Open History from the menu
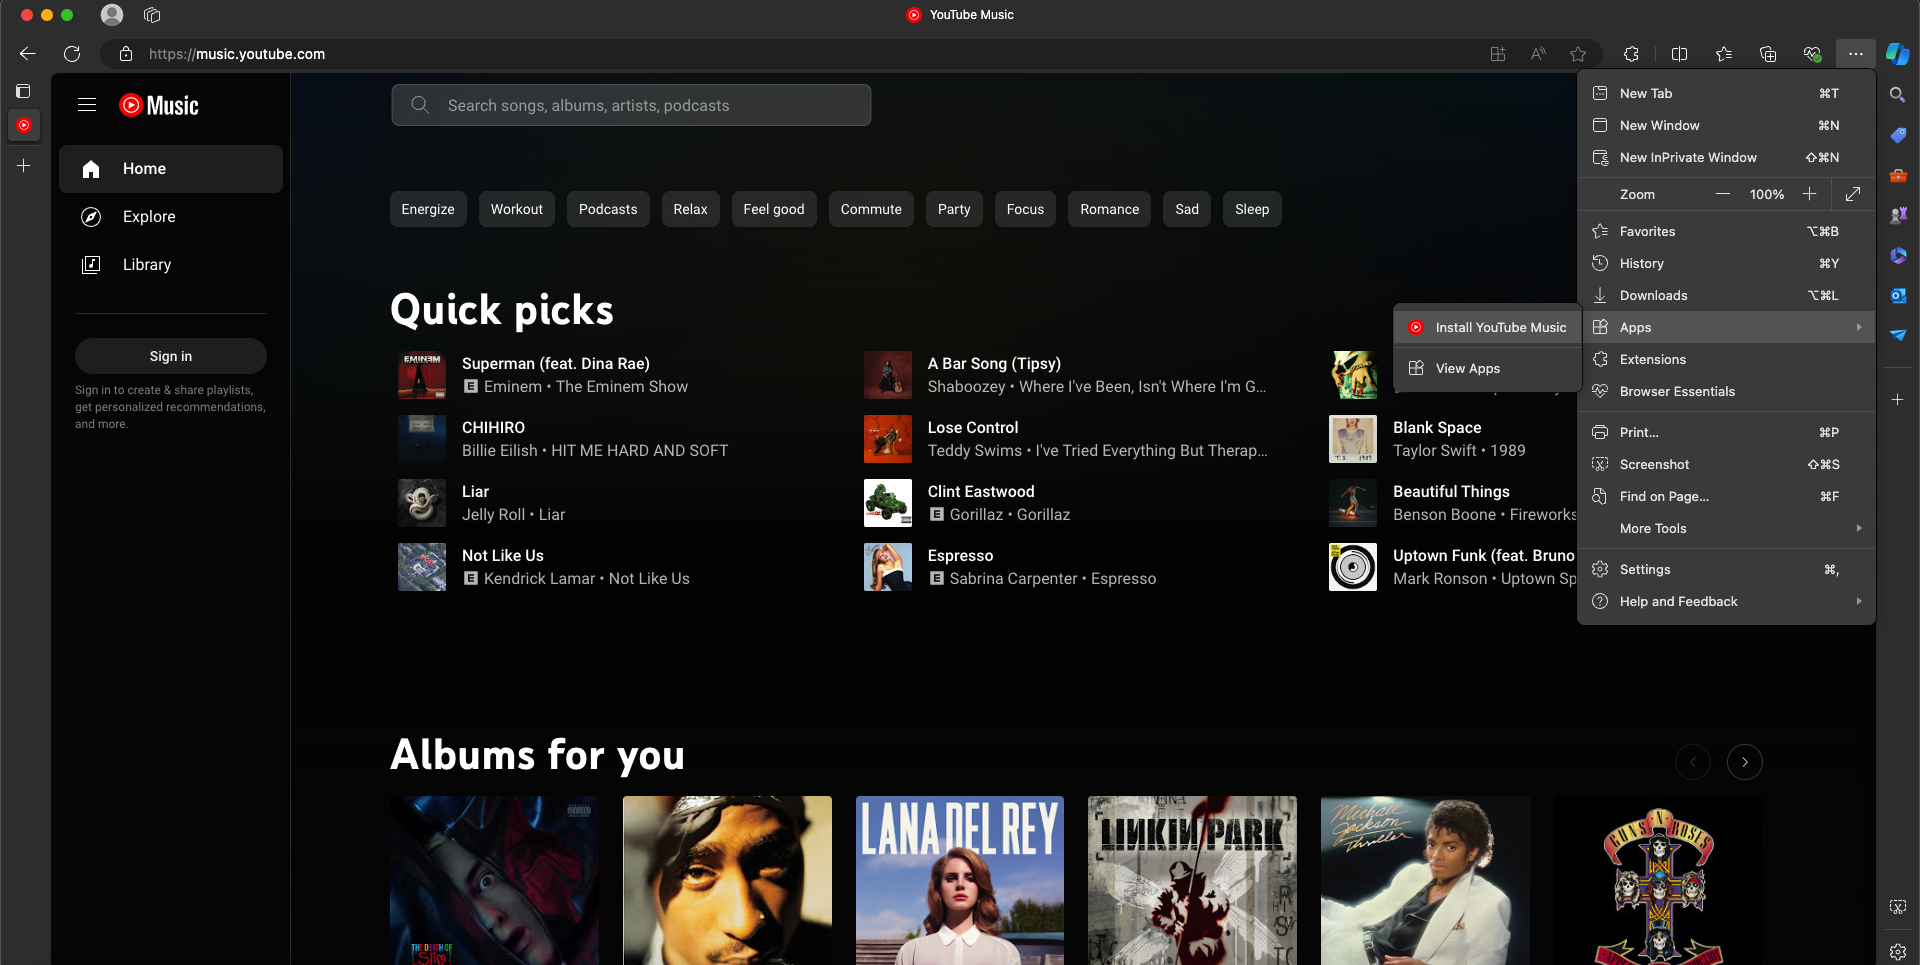Screen dimensions: 1920x965 [x=1727, y=263]
